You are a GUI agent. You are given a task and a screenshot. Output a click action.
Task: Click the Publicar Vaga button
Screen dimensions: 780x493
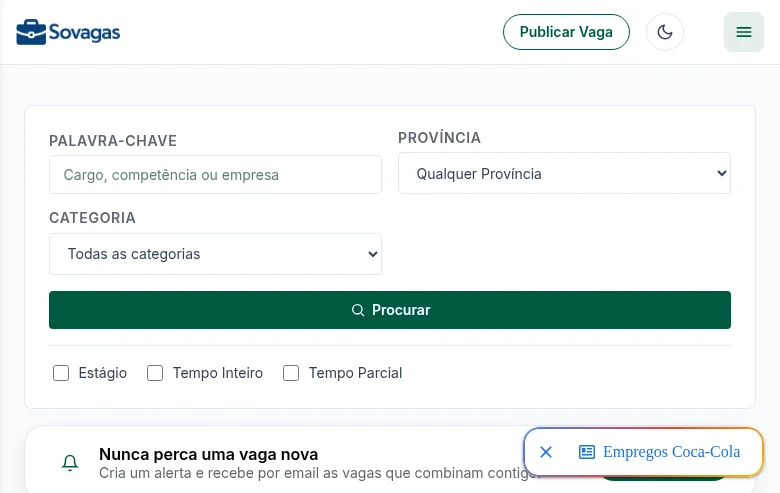(566, 32)
